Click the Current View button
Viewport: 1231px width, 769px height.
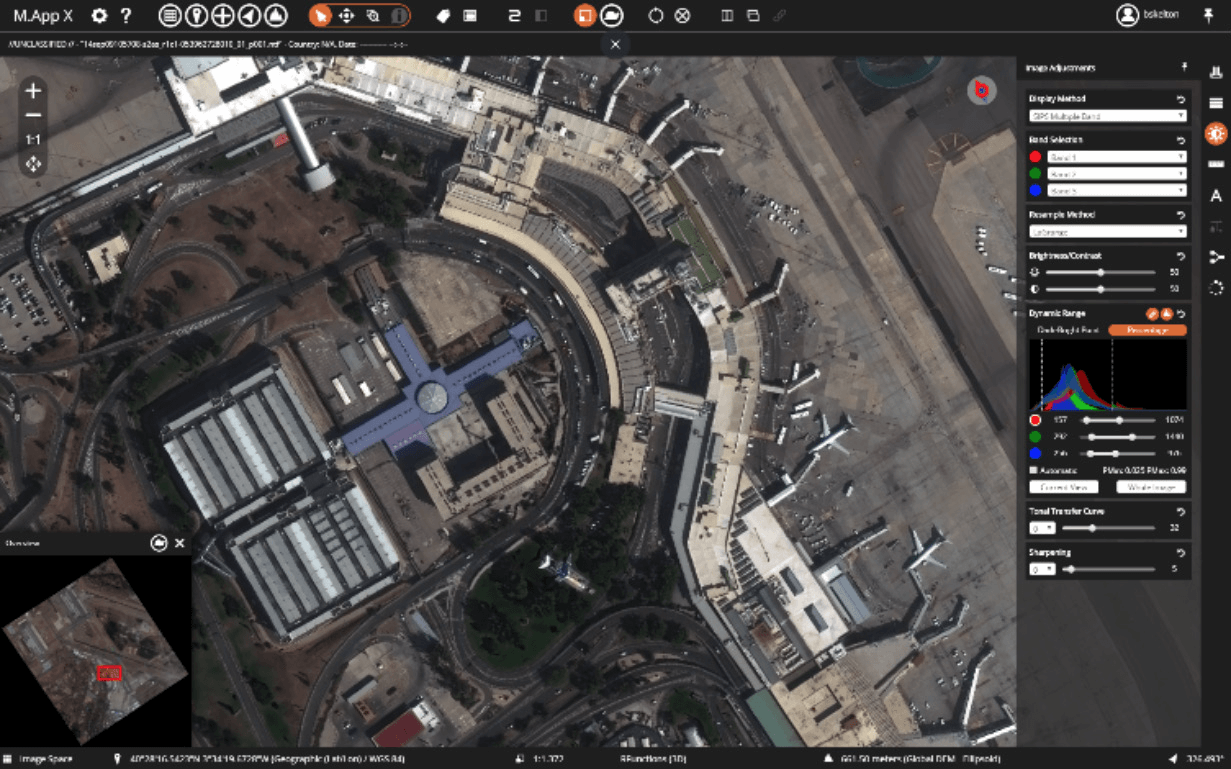click(x=1062, y=487)
